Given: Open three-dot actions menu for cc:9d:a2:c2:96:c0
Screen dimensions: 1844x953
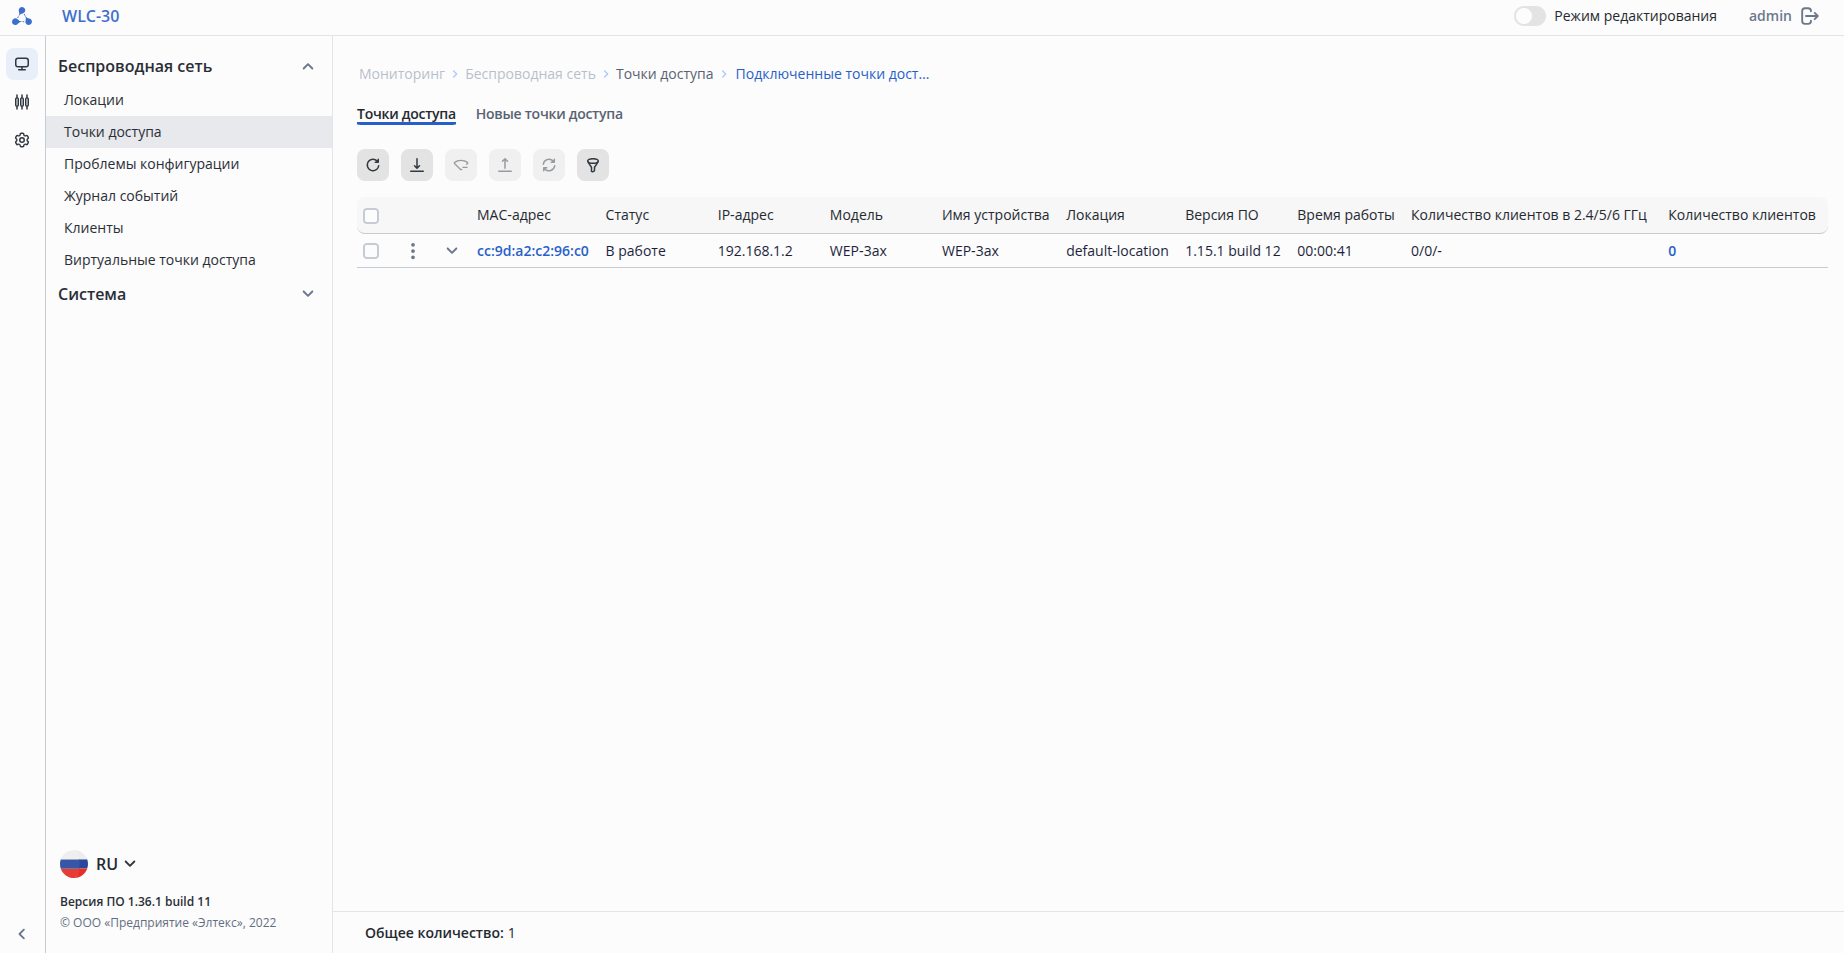Looking at the screenshot, I should [413, 251].
